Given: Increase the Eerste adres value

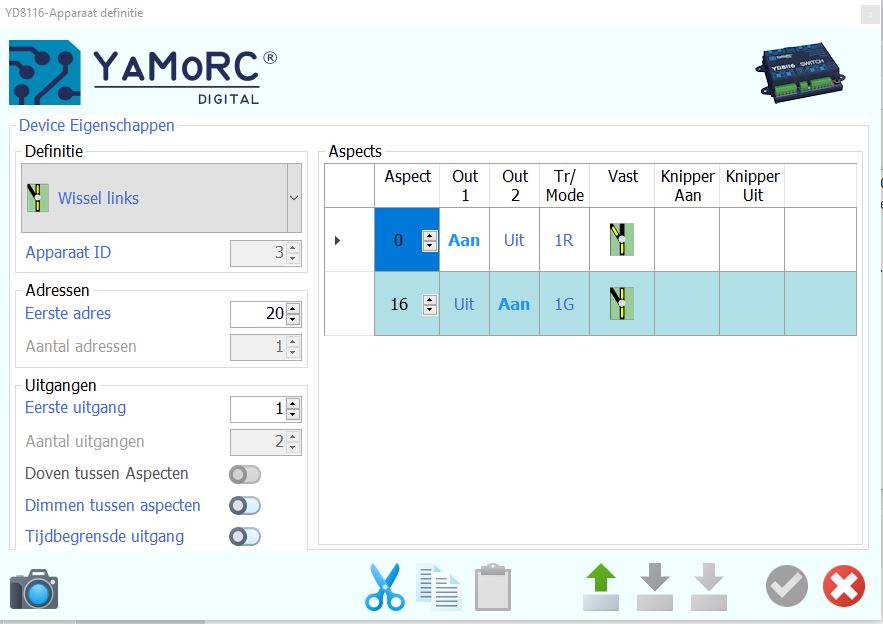Looking at the screenshot, I should (293, 309).
